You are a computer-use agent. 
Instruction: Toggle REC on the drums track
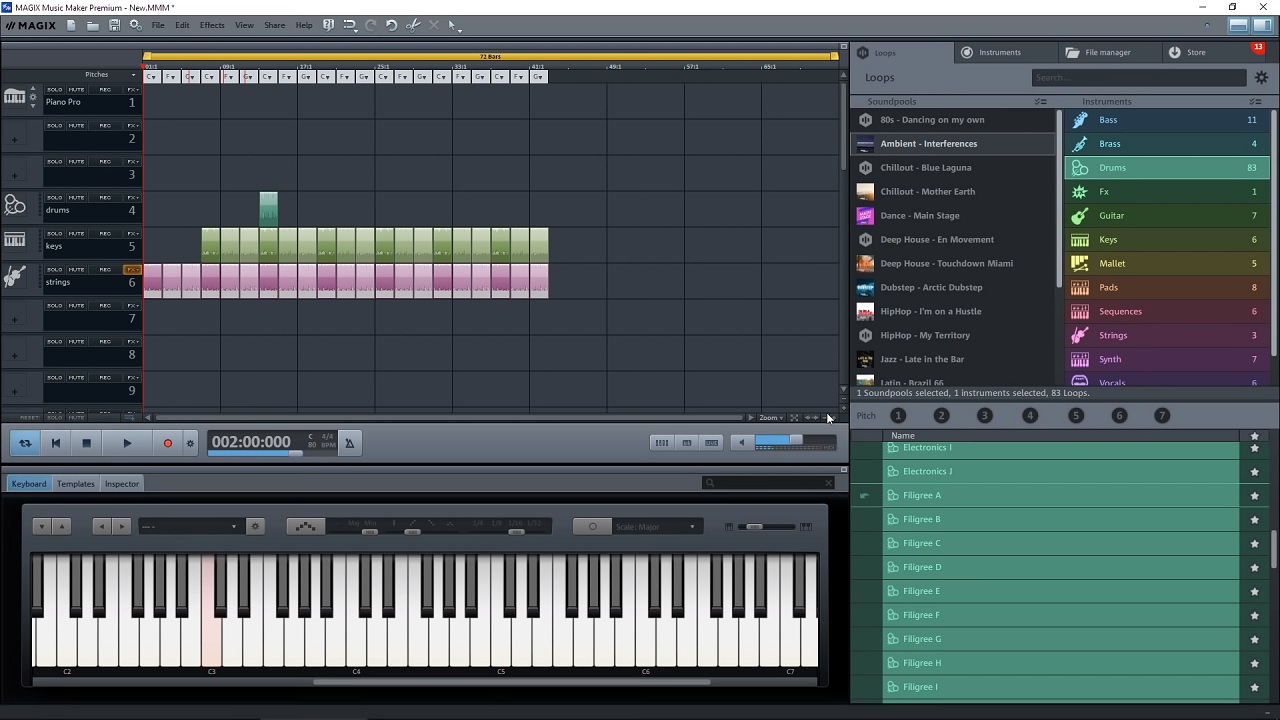pos(105,198)
